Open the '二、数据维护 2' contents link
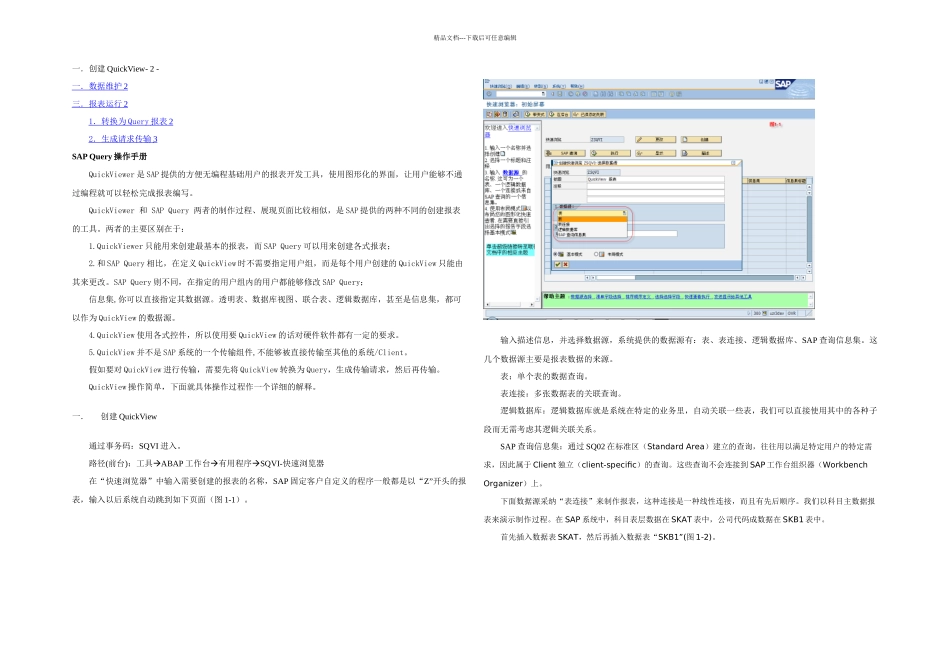 click(100, 86)
